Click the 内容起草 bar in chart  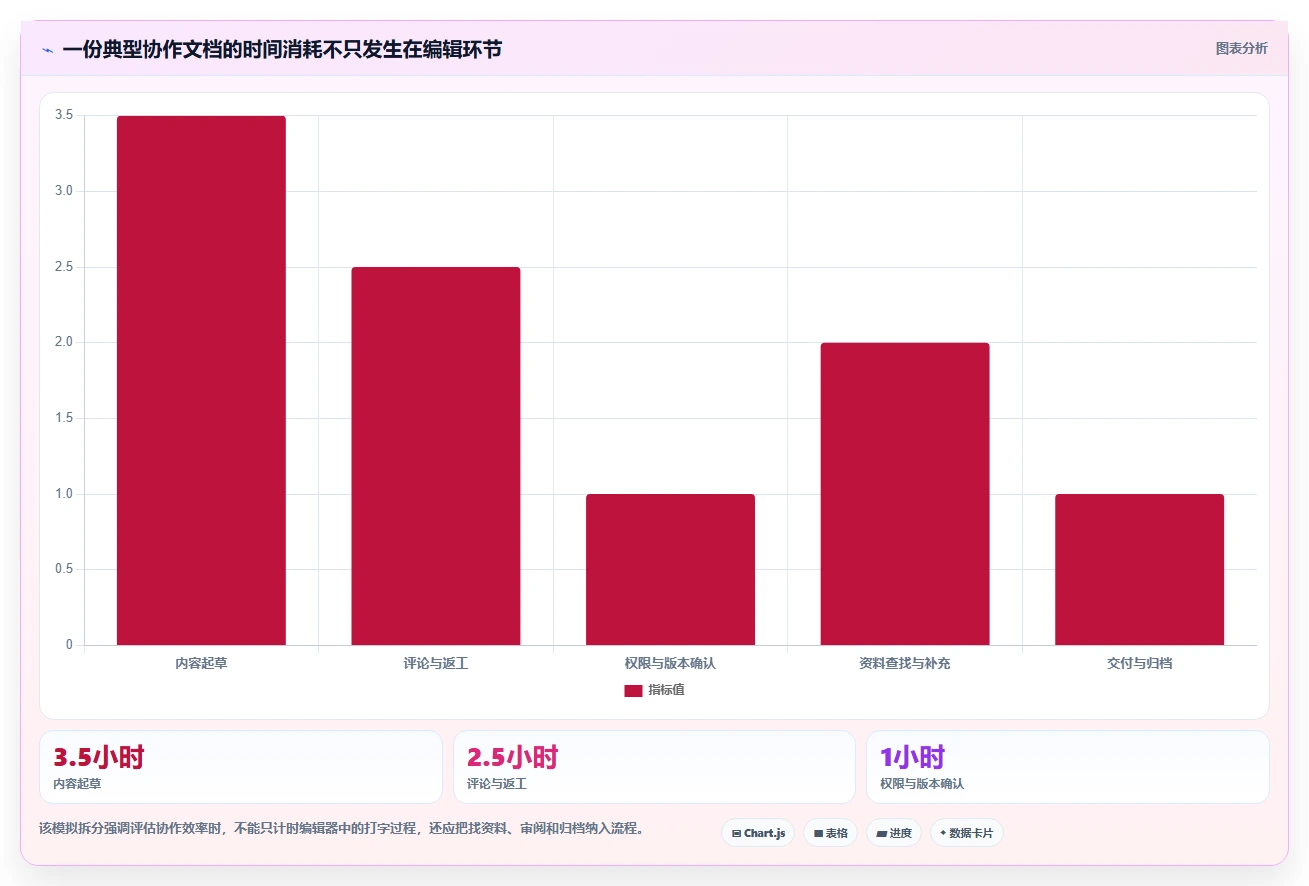point(201,380)
